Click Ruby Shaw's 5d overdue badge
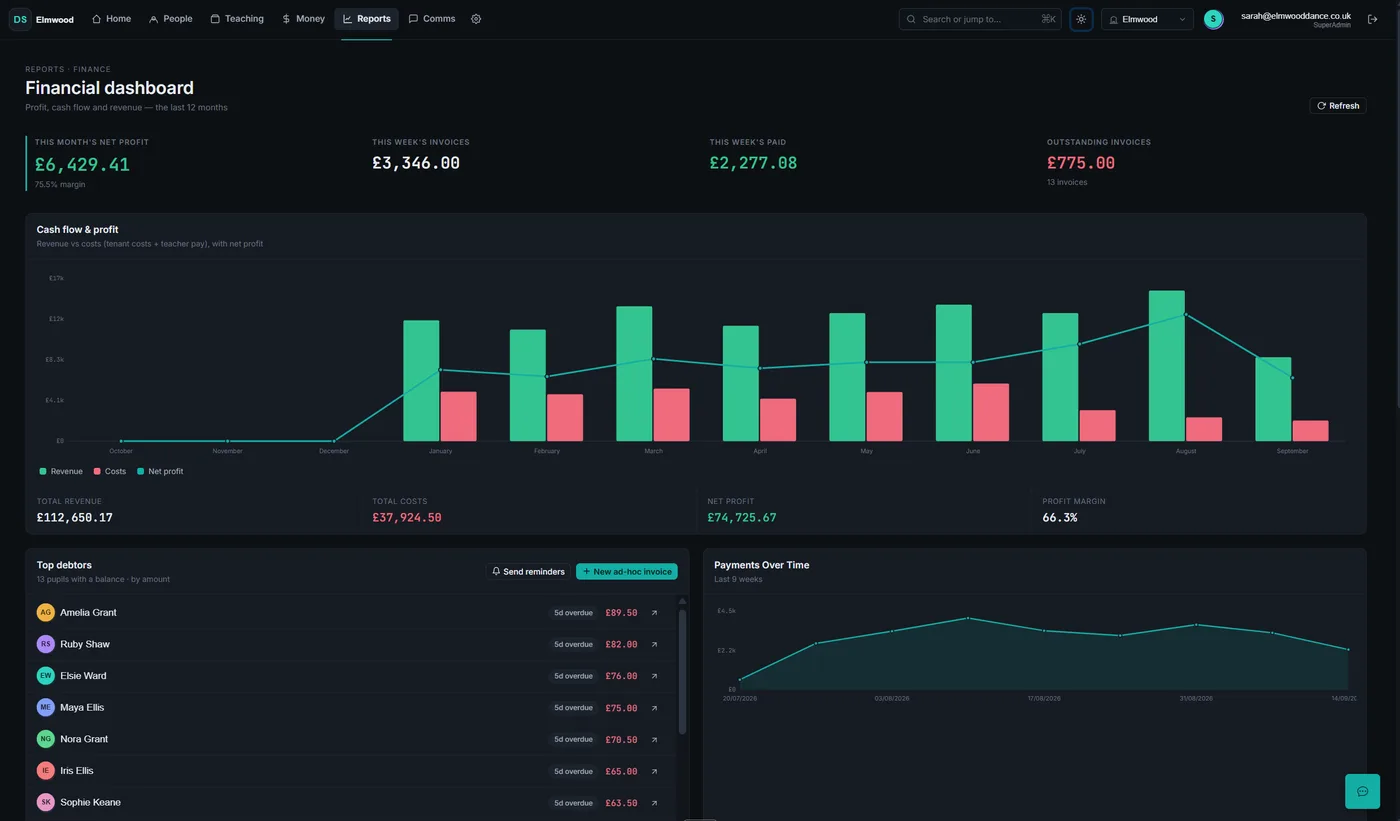 click(573, 645)
